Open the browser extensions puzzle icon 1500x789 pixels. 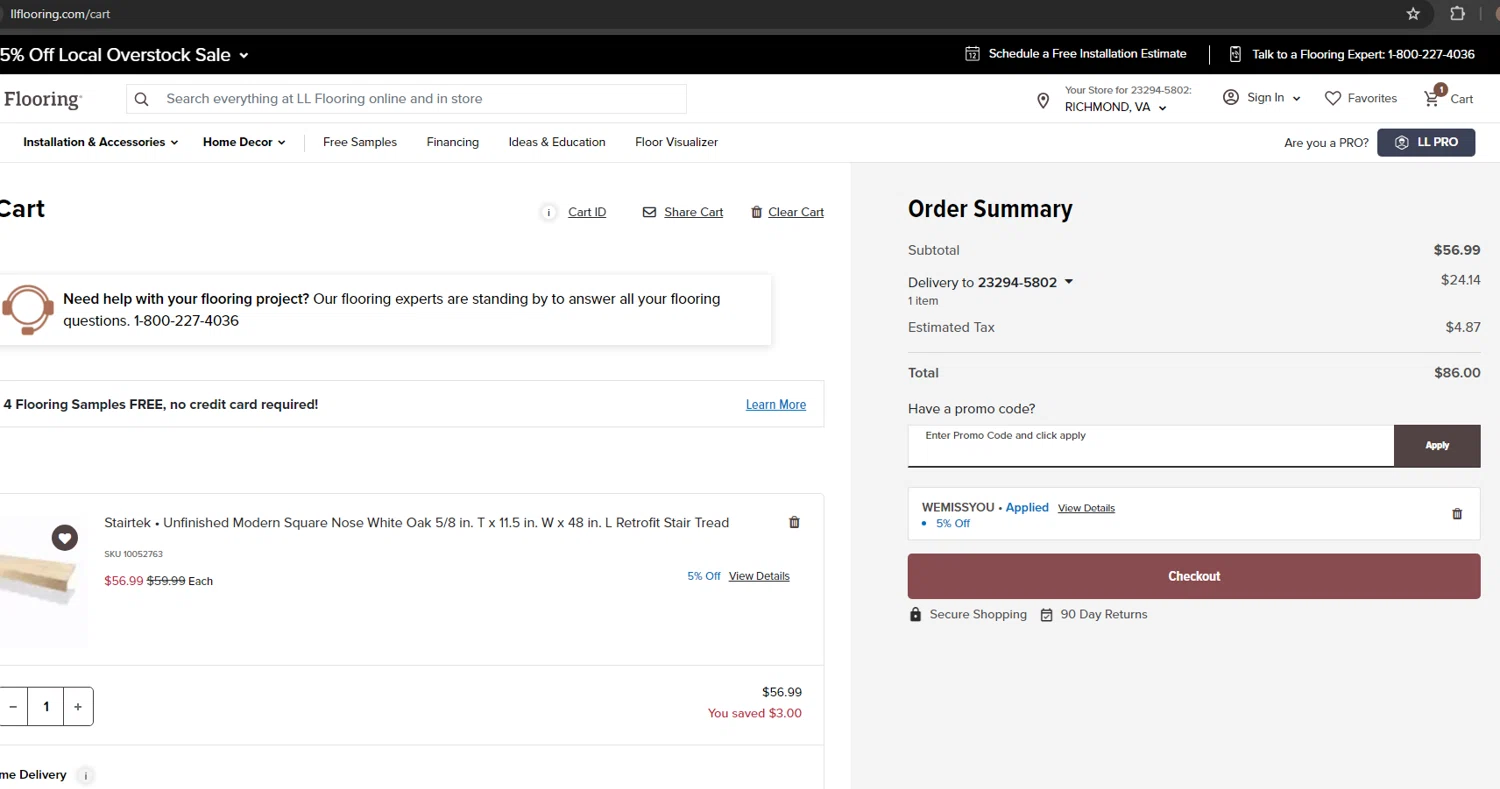click(1457, 14)
